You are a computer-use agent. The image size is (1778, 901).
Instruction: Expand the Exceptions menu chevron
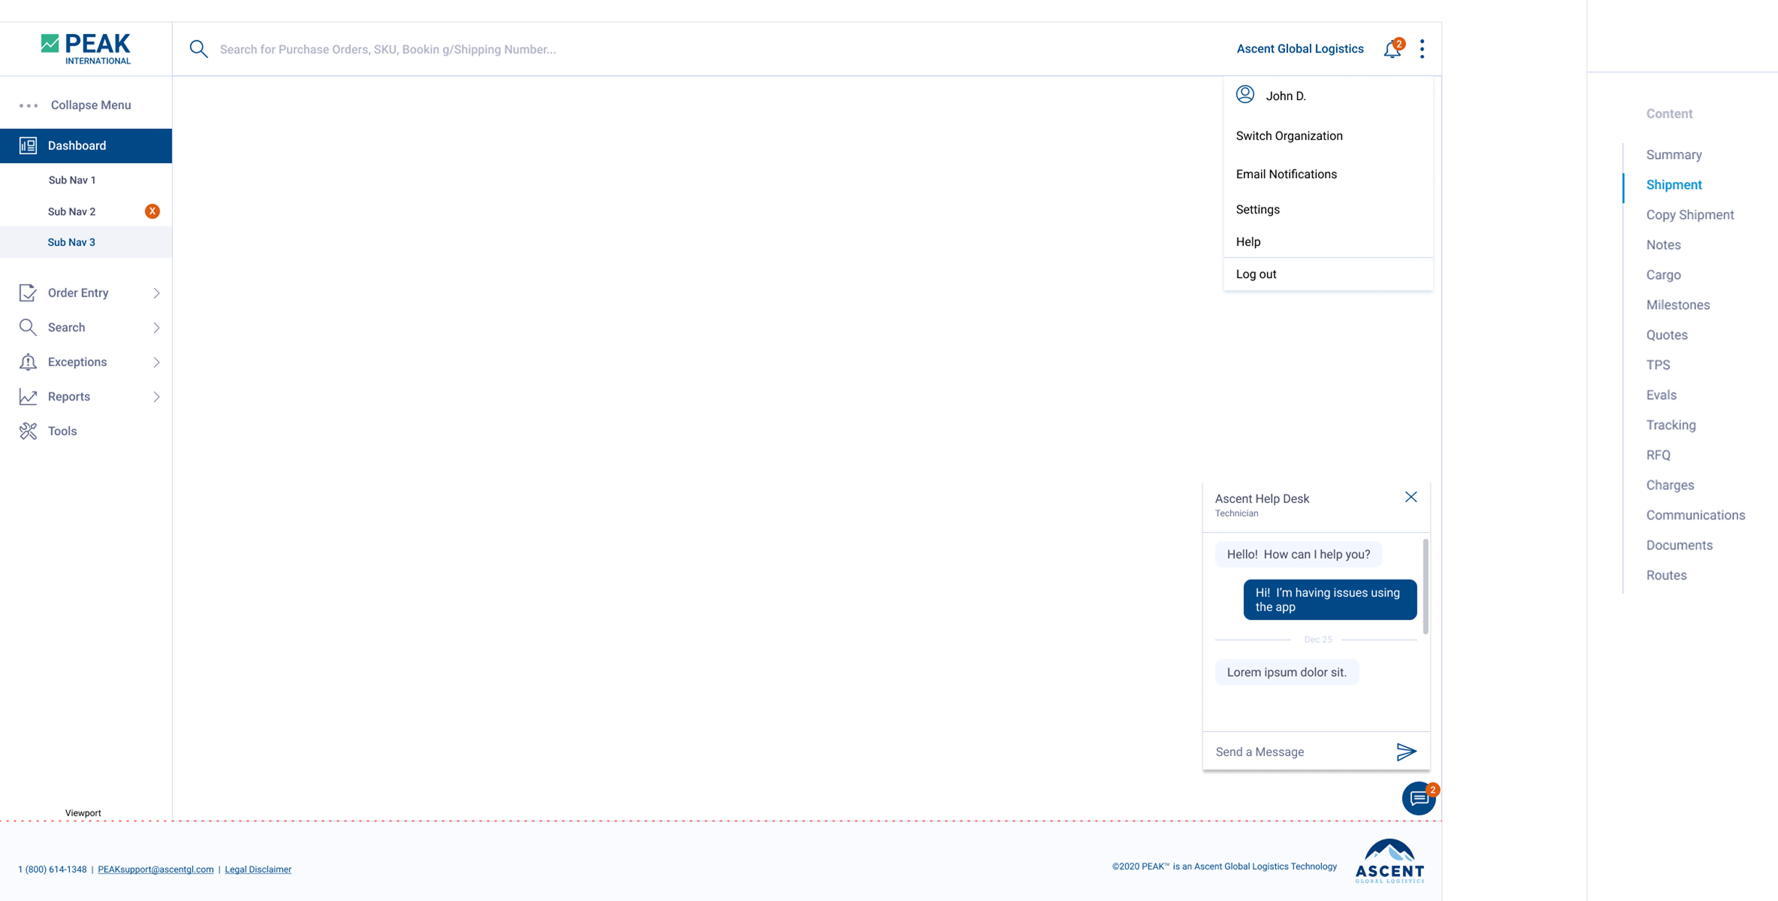pos(156,362)
